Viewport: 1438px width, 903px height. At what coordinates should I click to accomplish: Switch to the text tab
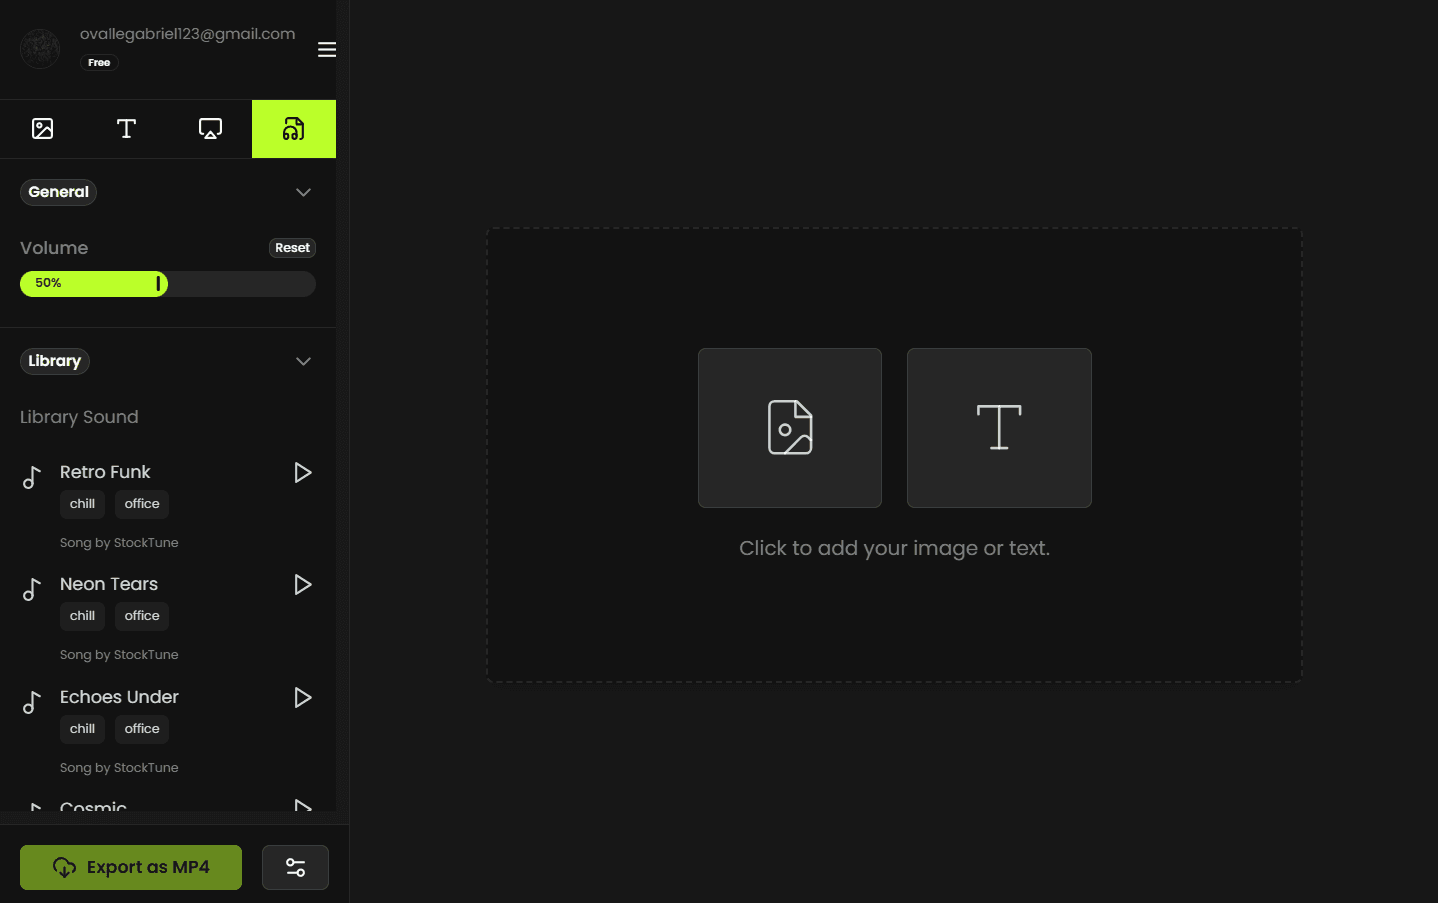(x=126, y=129)
